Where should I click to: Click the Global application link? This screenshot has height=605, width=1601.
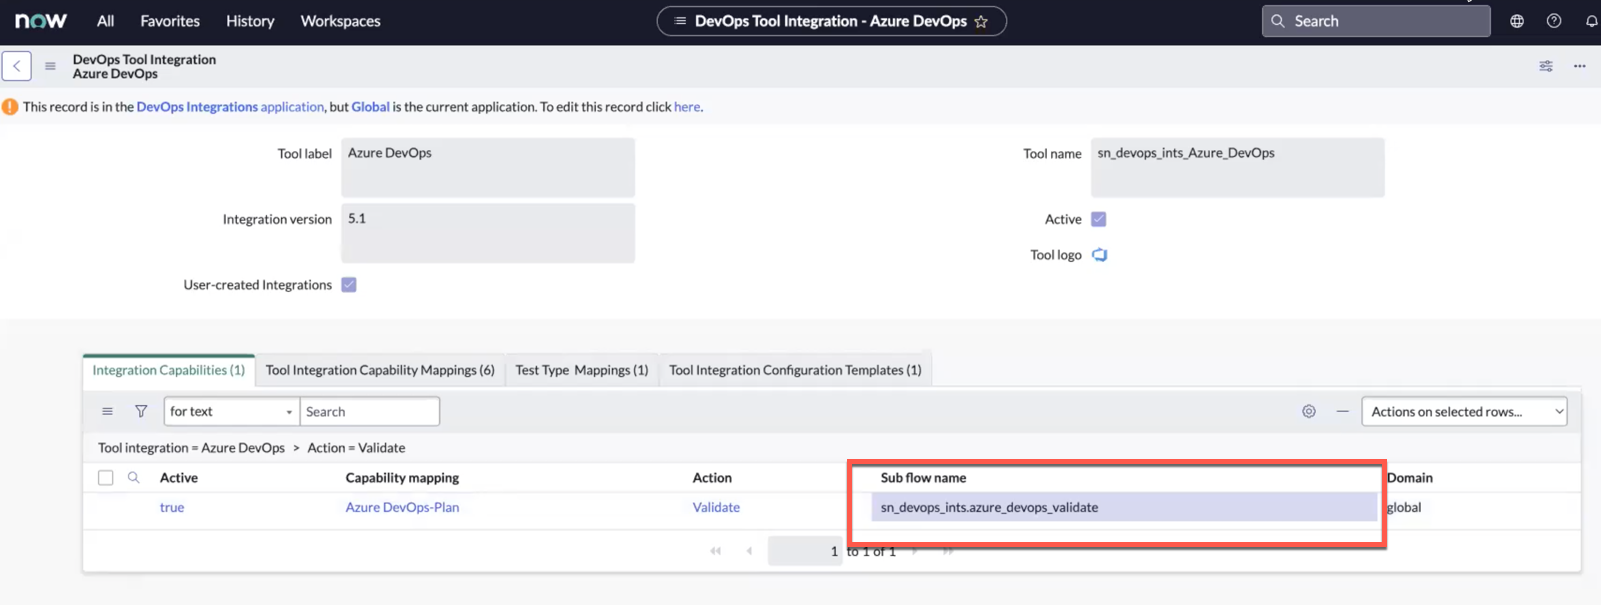[x=370, y=107]
